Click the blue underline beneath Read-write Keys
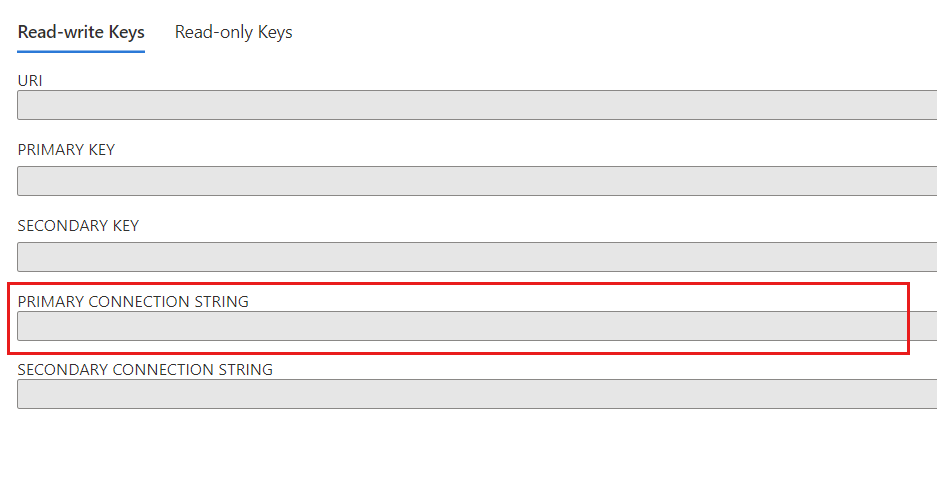 coord(81,51)
